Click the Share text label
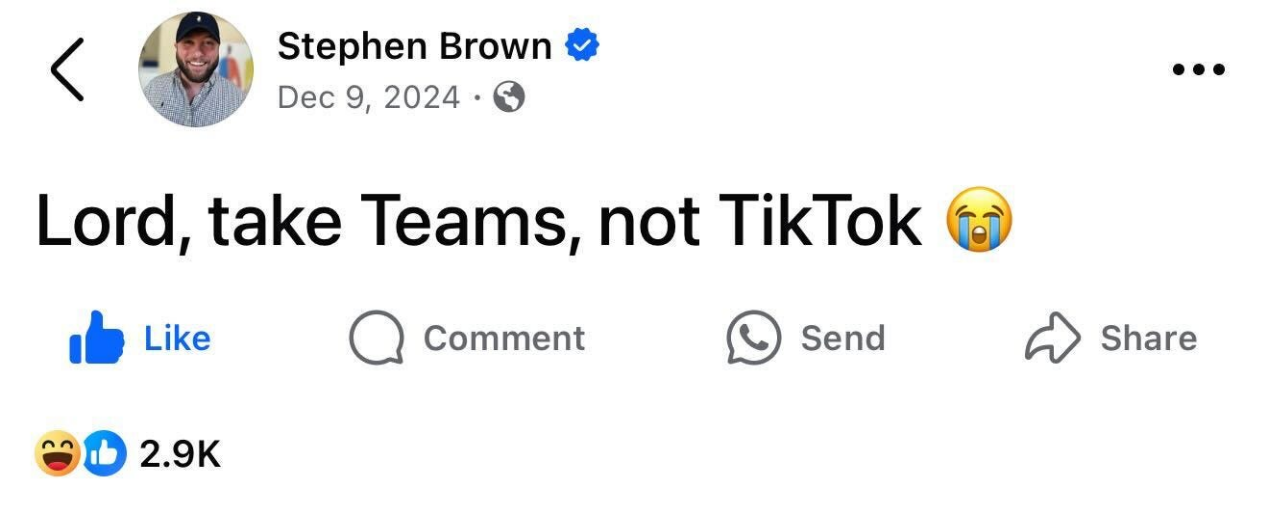Image resolution: width=1268 pixels, height=515 pixels. 1148,338
